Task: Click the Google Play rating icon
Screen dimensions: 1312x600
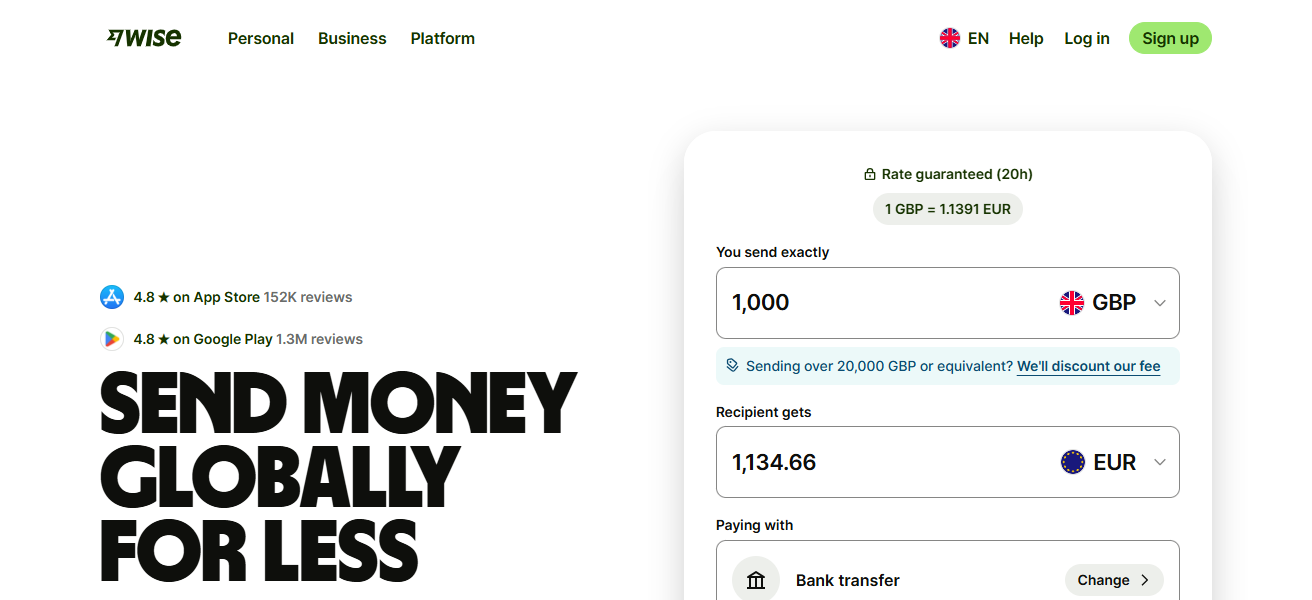Action: (x=111, y=339)
